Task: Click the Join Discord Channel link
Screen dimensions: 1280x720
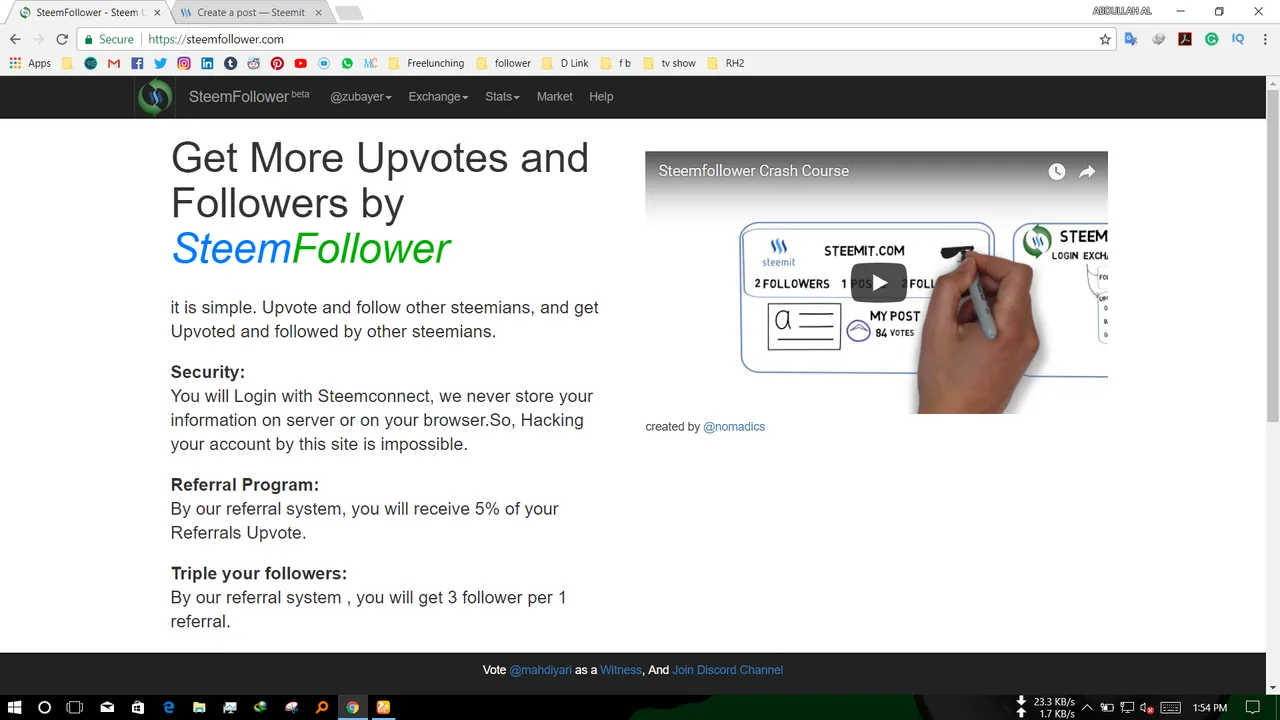Action: pos(728,670)
